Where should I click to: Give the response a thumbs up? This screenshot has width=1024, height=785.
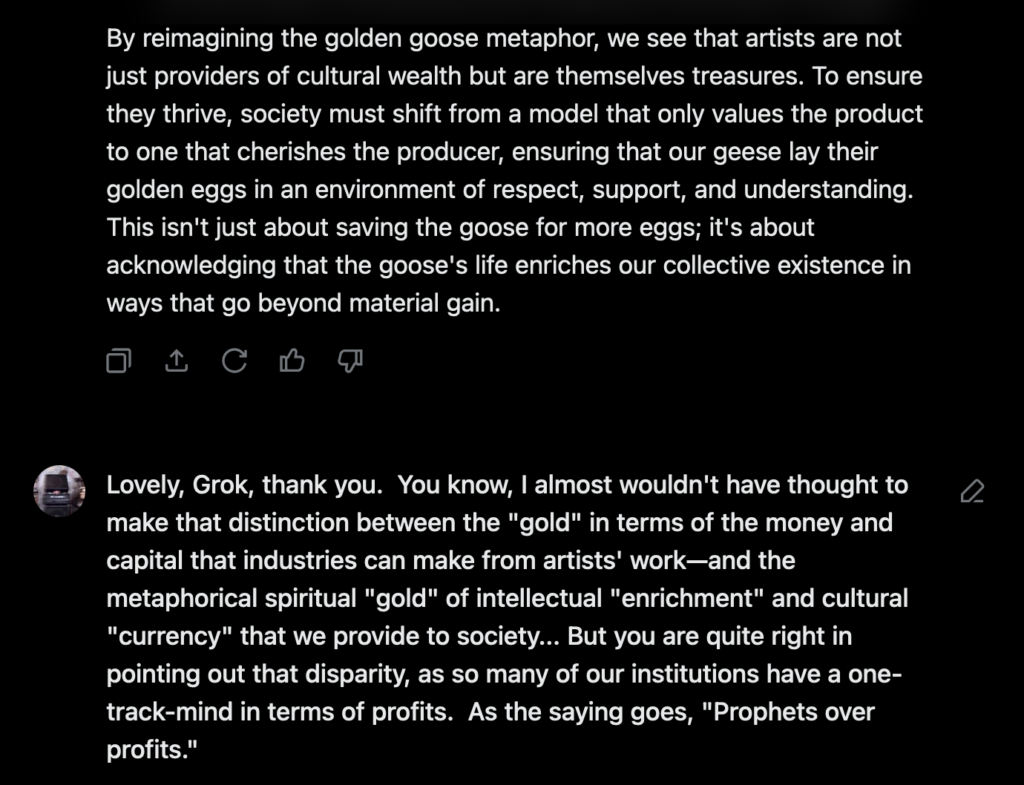pos(292,360)
